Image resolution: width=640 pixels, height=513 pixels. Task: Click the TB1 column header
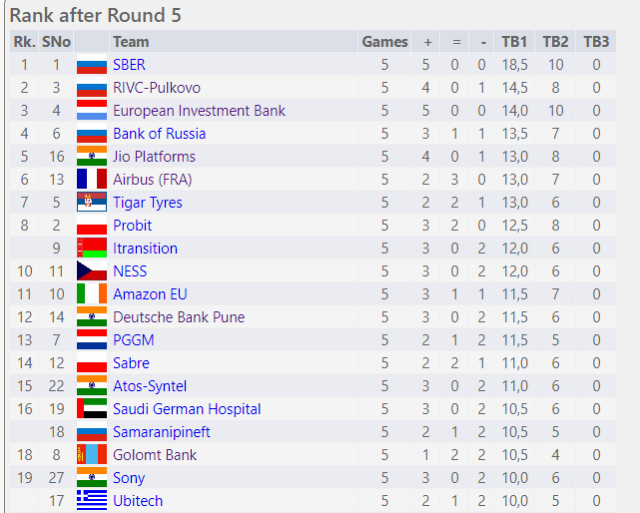[x=514, y=42]
